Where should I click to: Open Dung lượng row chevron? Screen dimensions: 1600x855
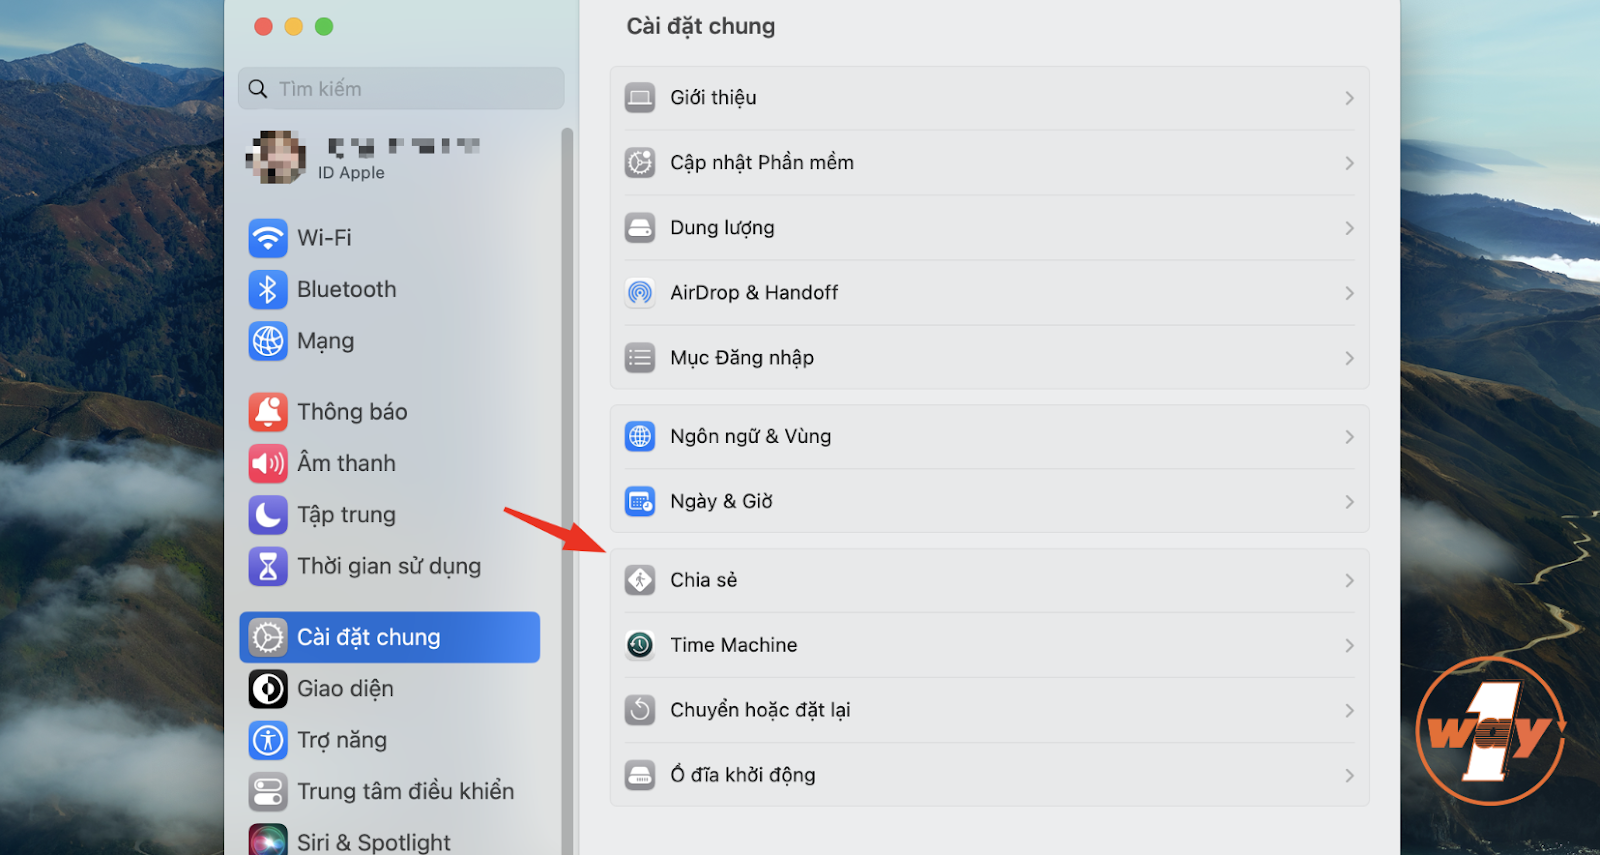coord(1349,228)
